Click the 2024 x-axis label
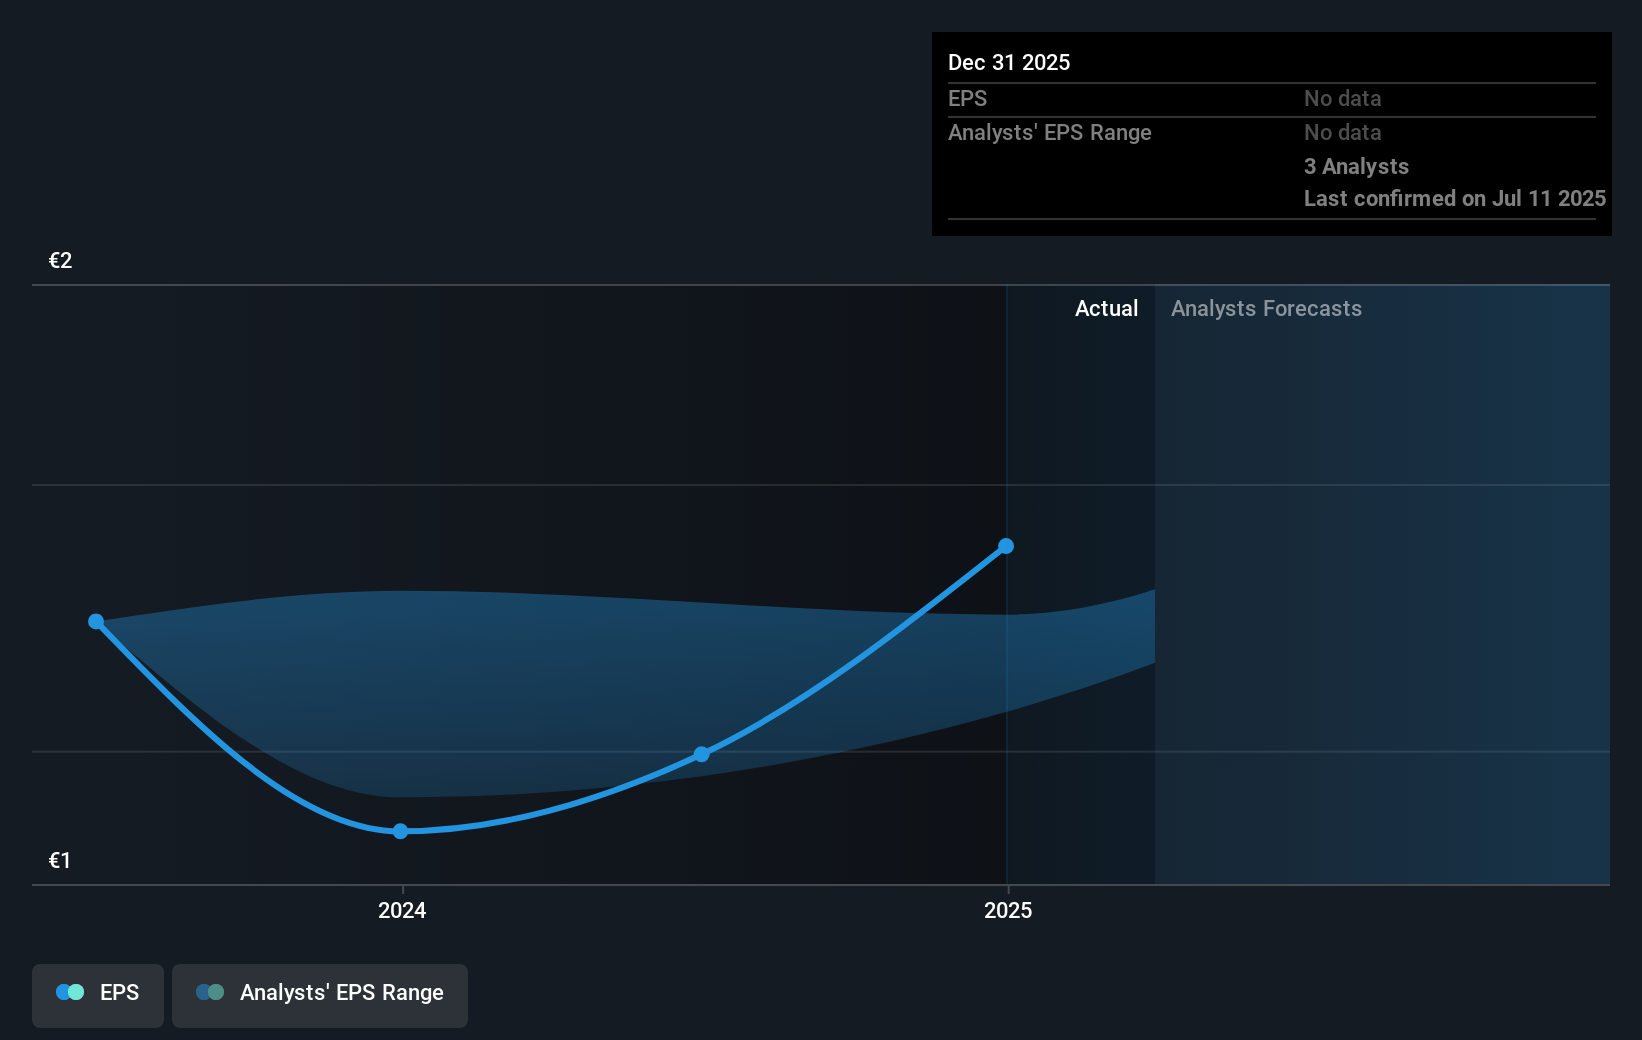 402,910
